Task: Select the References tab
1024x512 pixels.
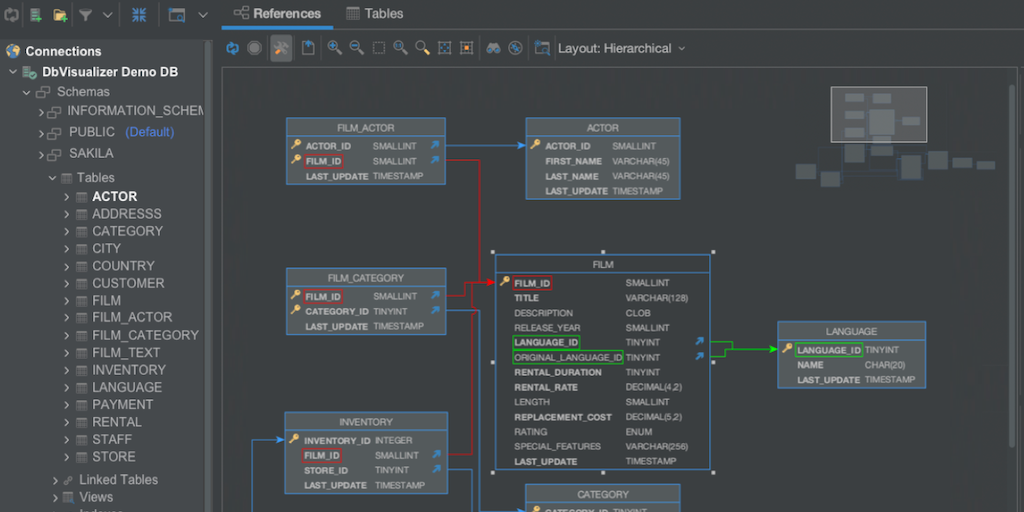Action: point(277,14)
